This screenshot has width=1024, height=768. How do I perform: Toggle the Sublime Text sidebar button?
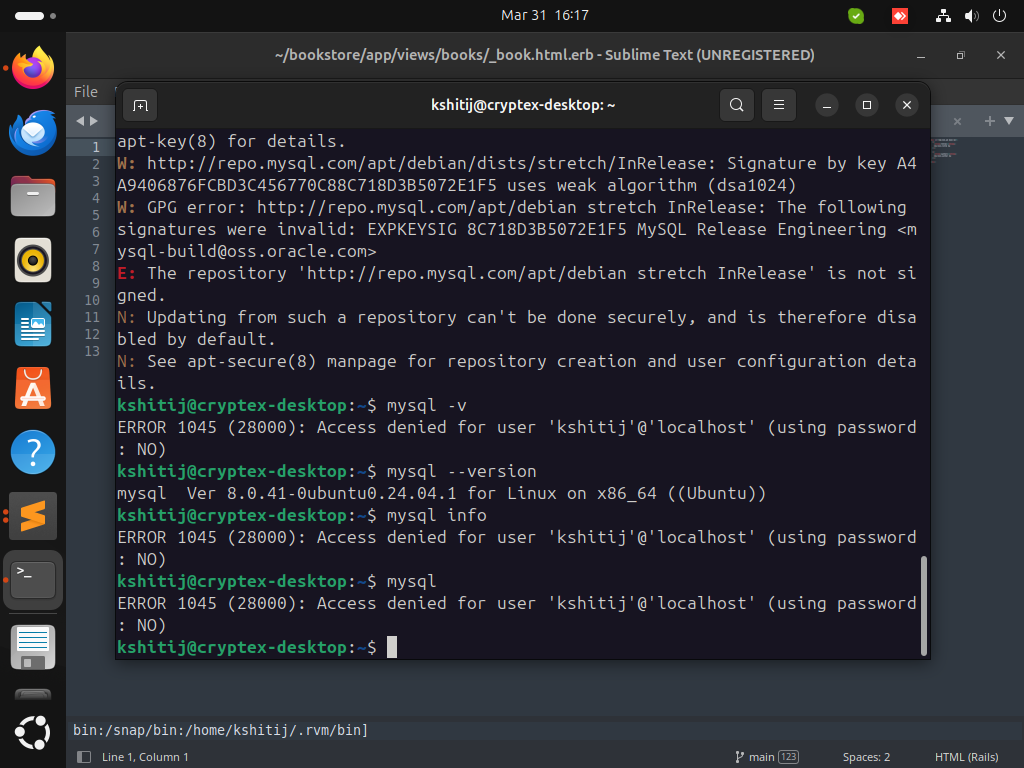pos(84,757)
